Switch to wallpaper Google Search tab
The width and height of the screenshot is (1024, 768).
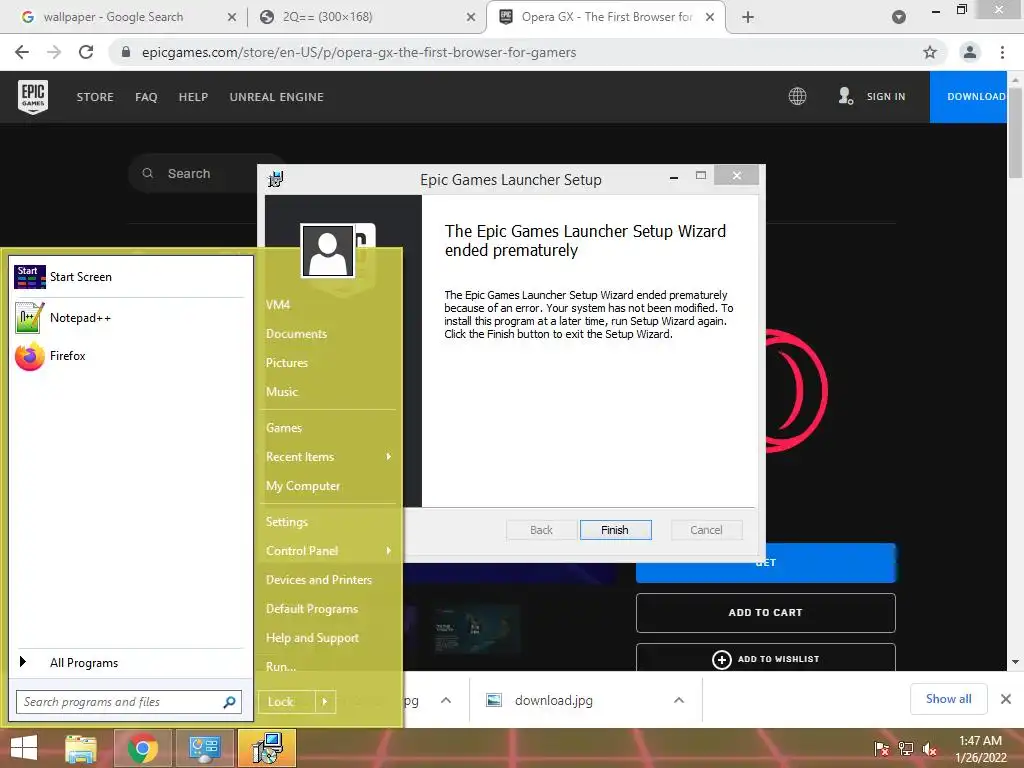[113, 17]
